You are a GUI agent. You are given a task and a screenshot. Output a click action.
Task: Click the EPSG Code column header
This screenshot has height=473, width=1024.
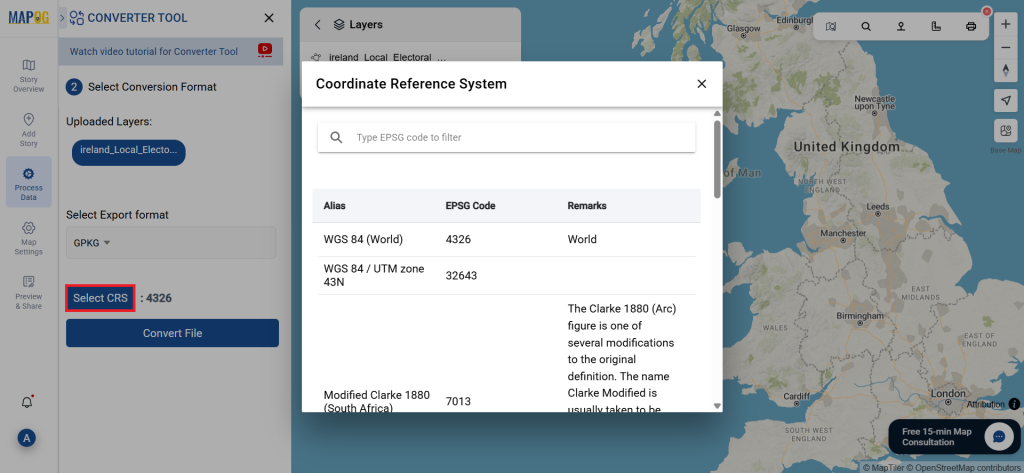471,206
